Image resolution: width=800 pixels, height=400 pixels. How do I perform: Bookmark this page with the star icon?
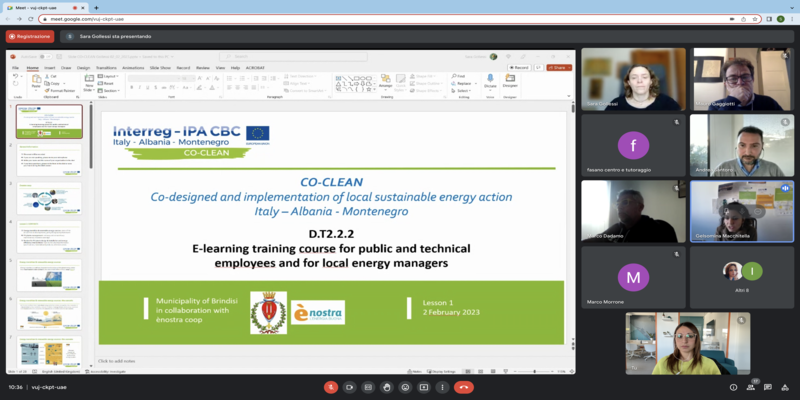pyautogui.click(x=755, y=19)
